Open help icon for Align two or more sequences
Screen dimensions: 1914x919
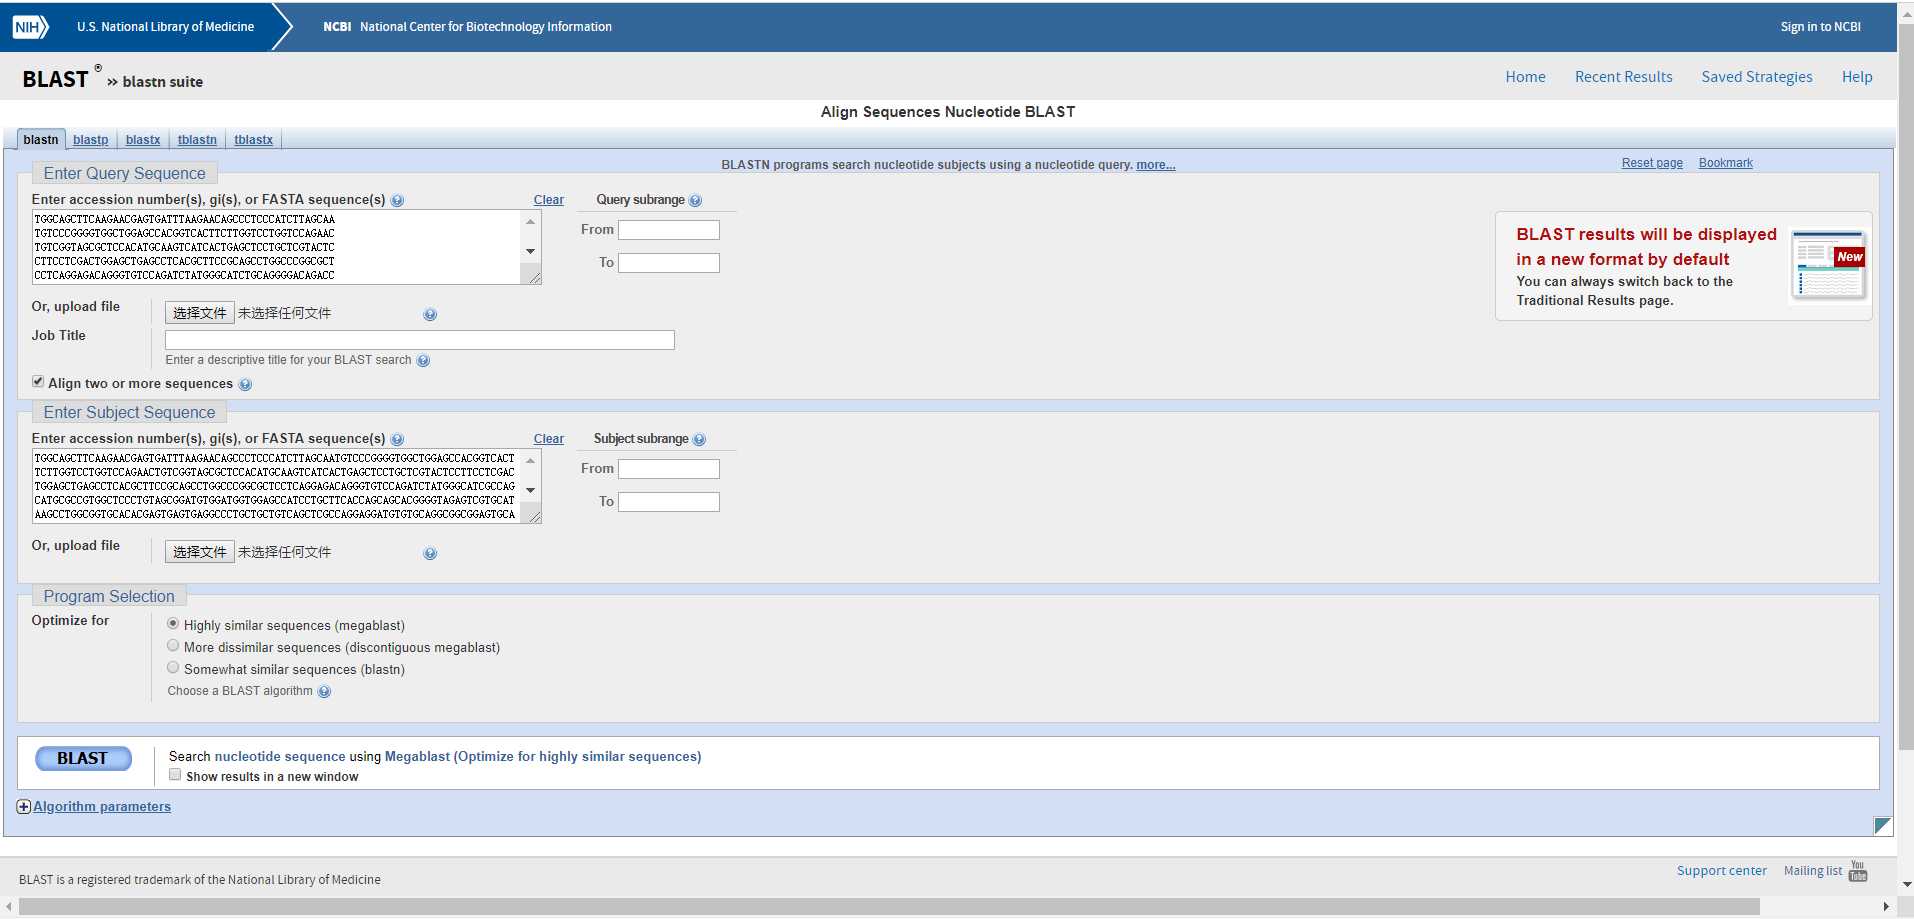tap(245, 385)
